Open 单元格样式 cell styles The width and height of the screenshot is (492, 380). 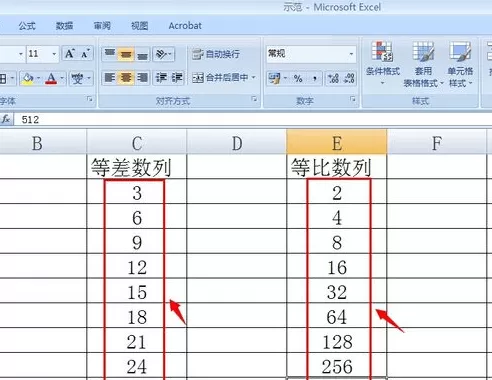[x=461, y=64]
